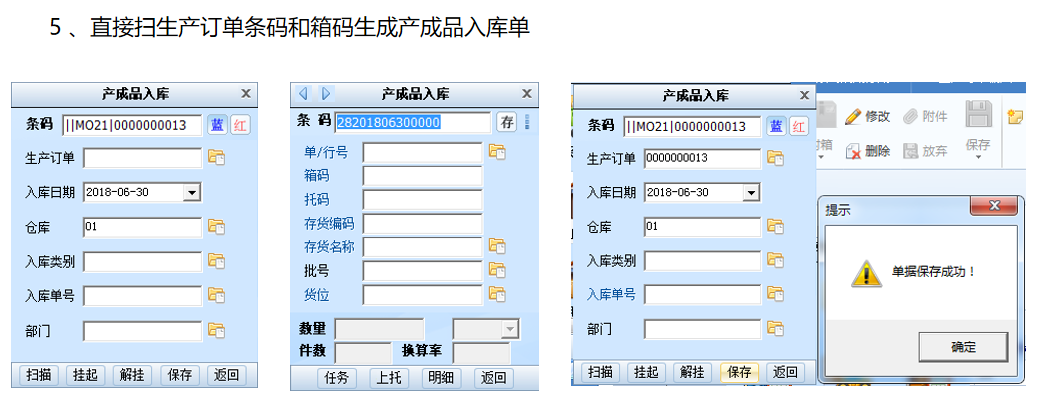Click 任务 button in middle panel
Image resolution: width=1038 pixels, height=399 pixels.
[x=337, y=378]
